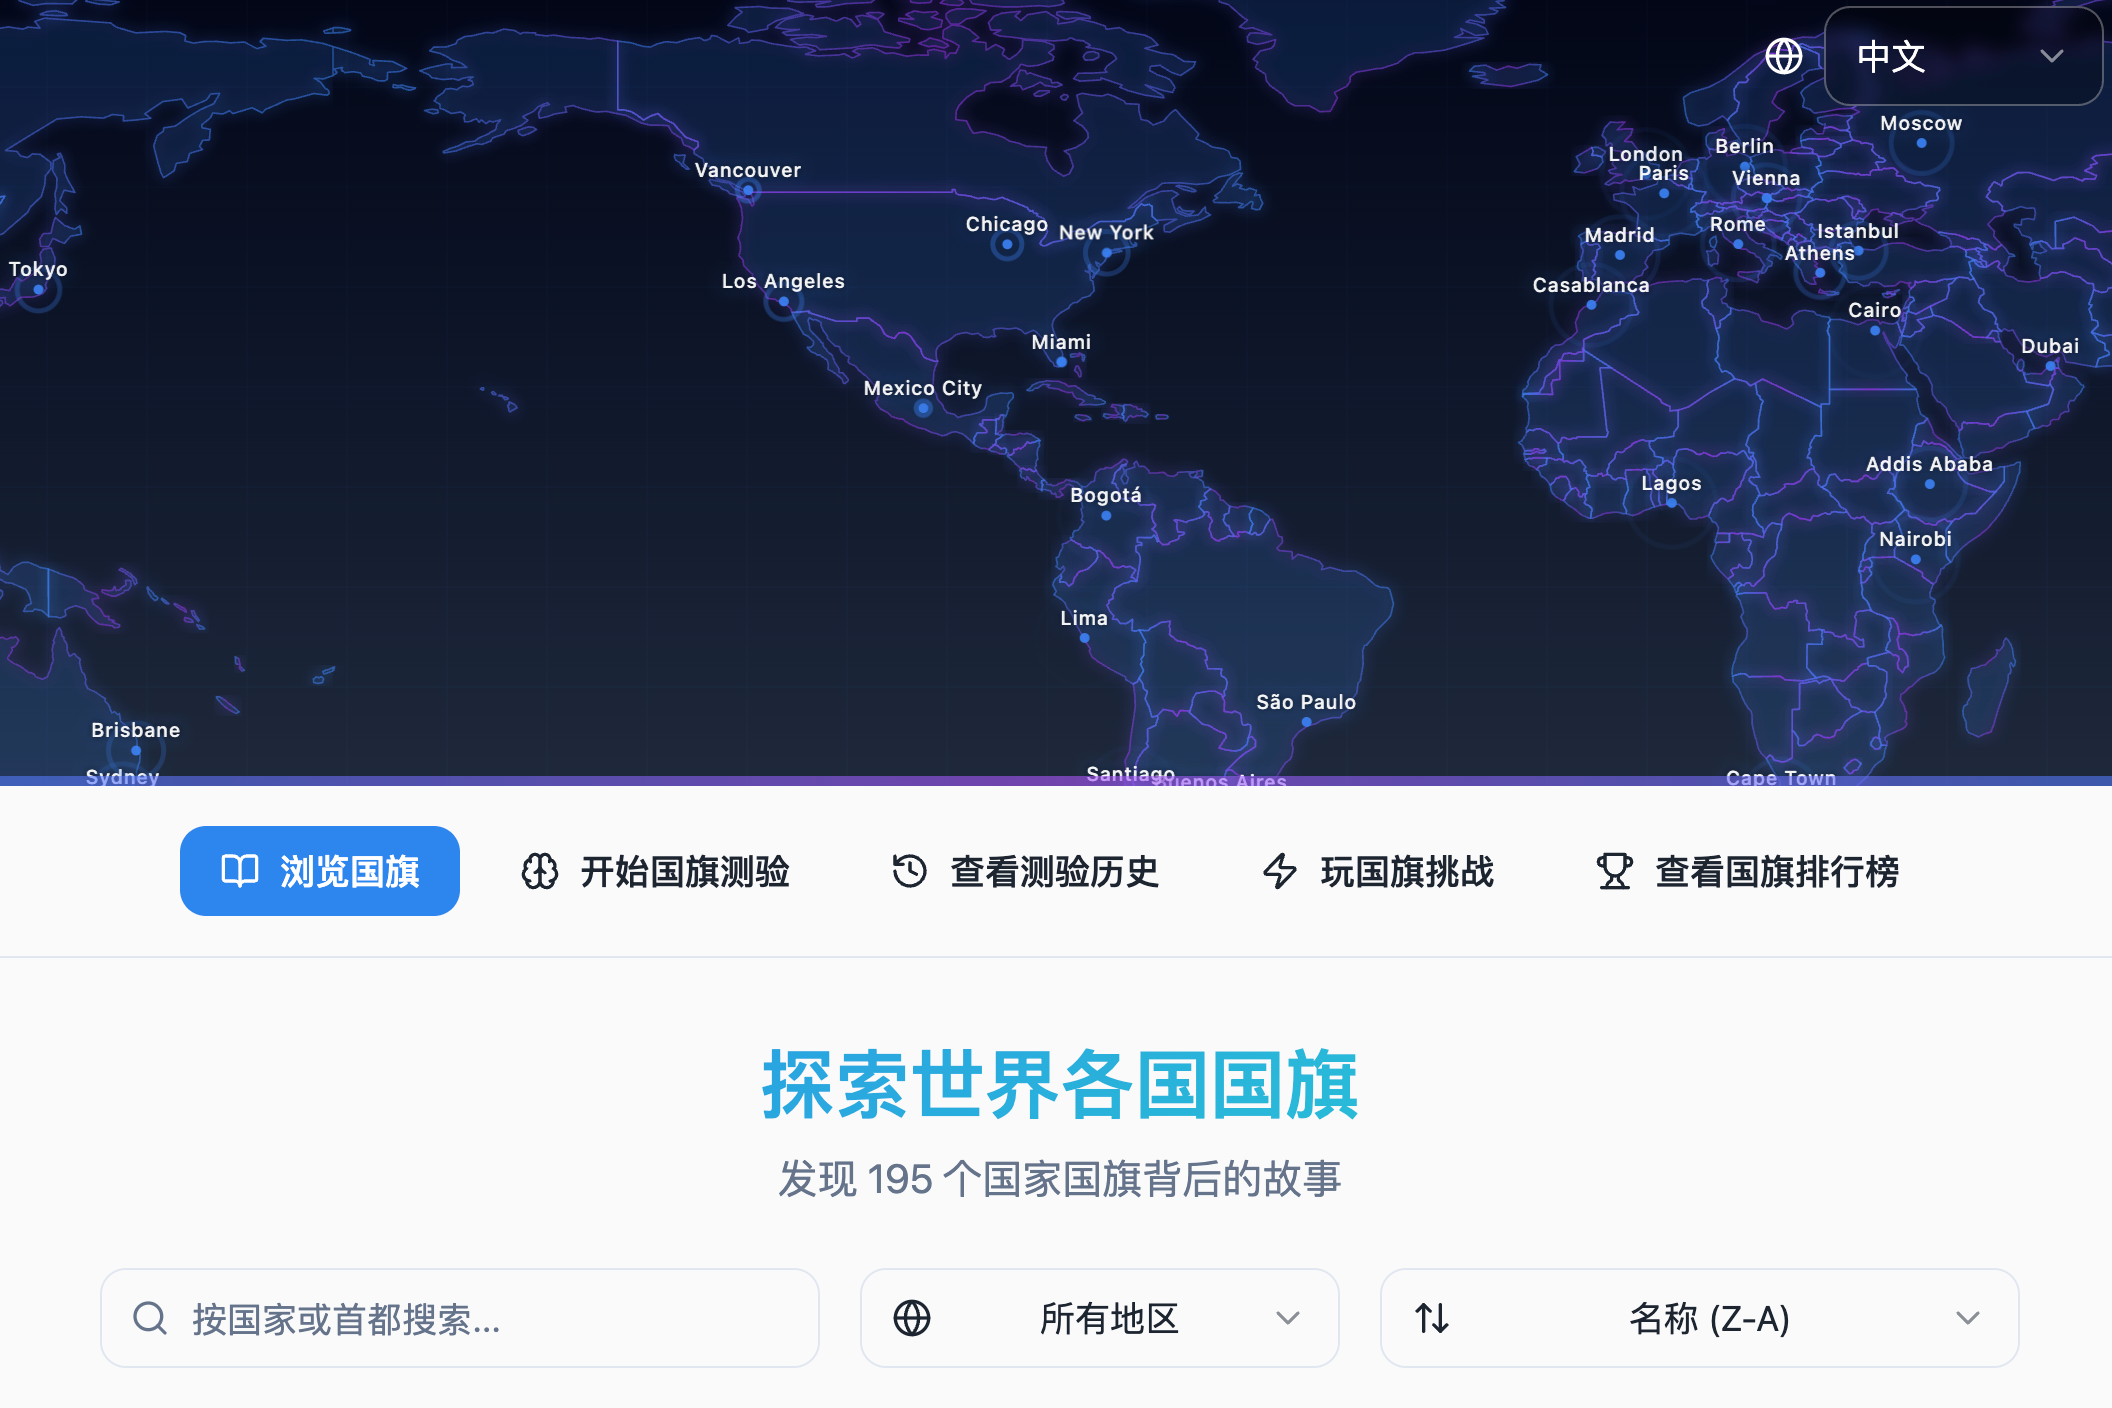
Task: Click the globe icon beside language selector
Action: (x=1783, y=56)
